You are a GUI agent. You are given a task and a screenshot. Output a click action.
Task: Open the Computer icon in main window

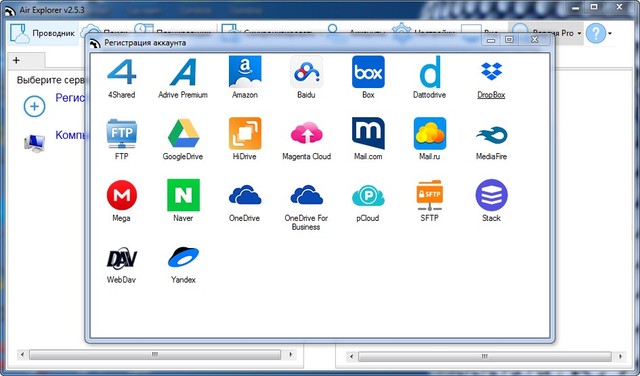pos(34,143)
